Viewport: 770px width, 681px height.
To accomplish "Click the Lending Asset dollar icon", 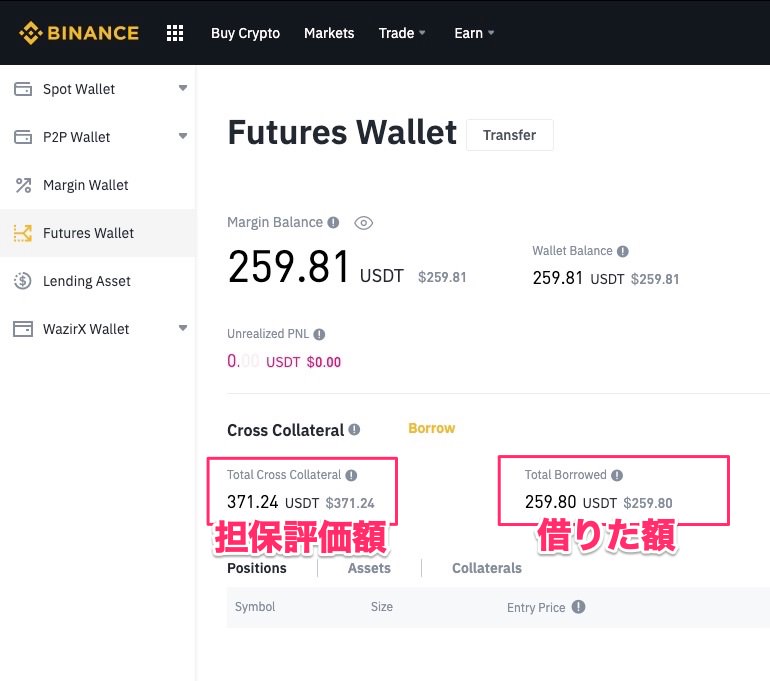I will coord(23,281).
